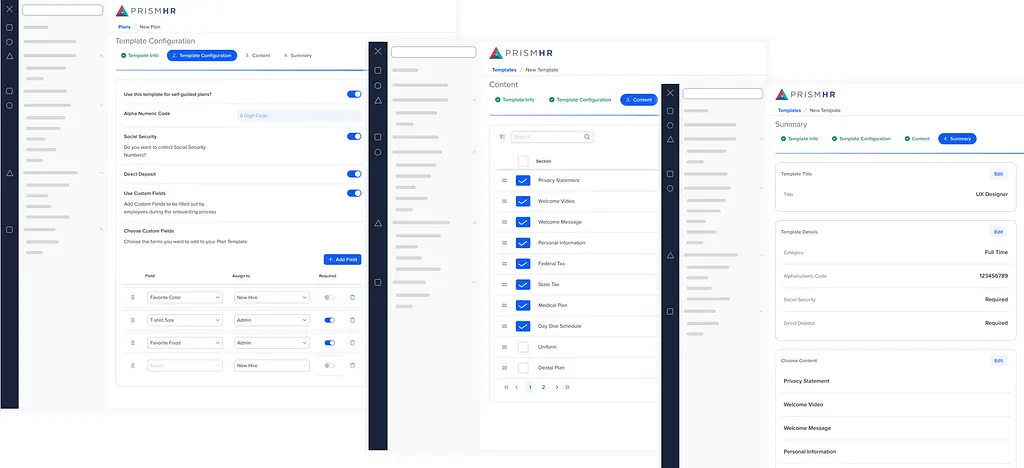Click drag handle for Welcome Video row
This screenshot has height=468, width=1024.
[x=504, y=201]
